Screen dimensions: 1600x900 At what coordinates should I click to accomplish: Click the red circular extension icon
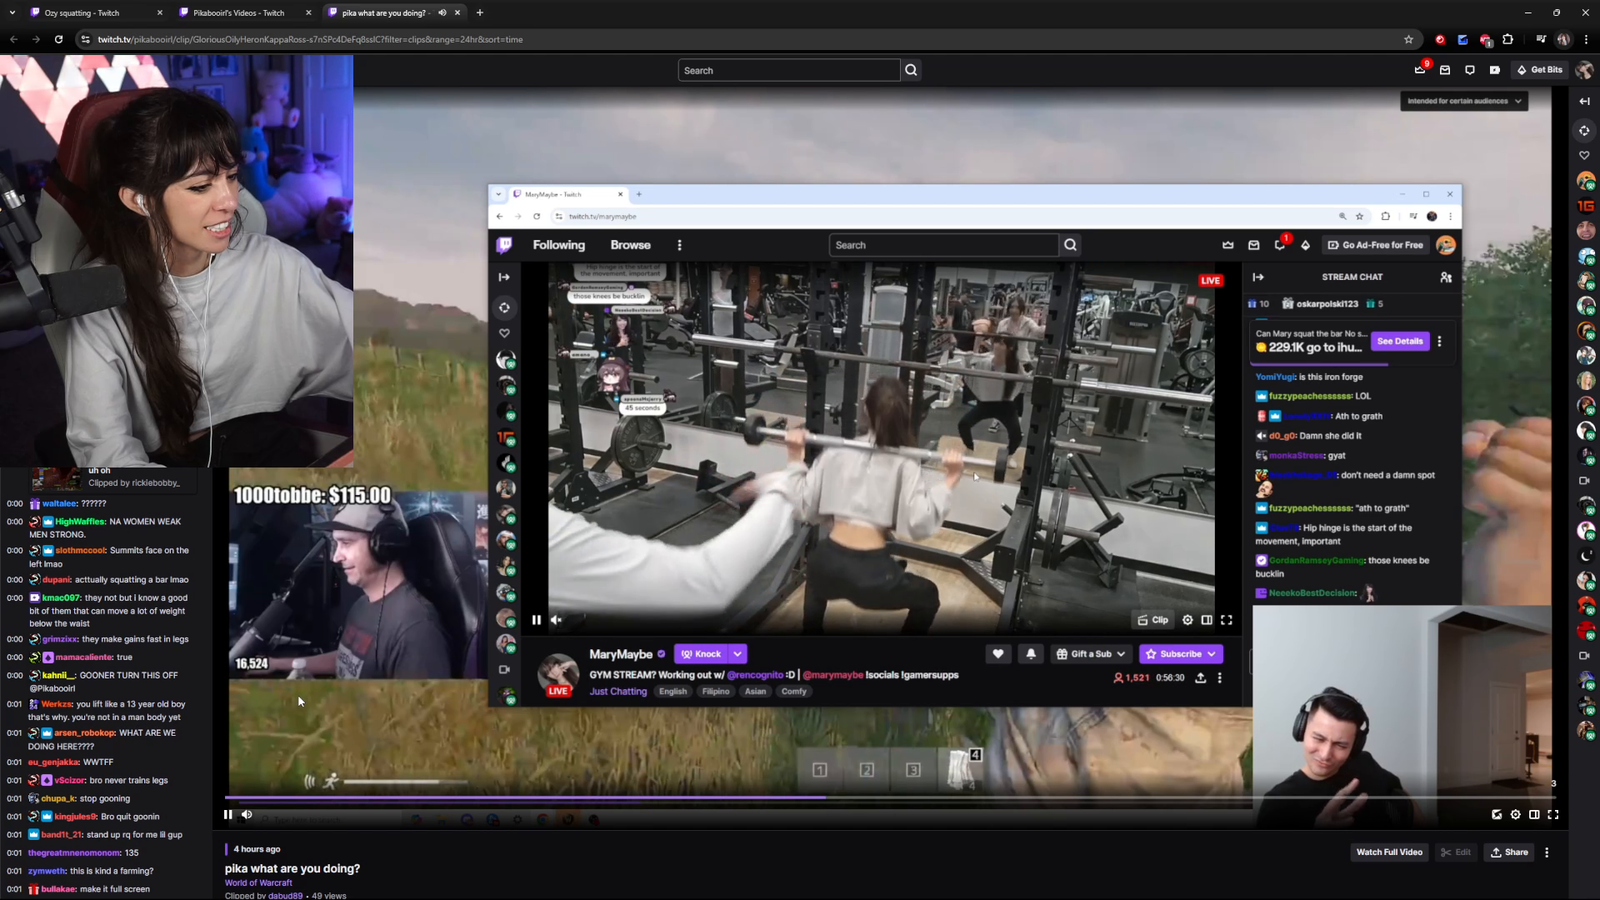(1440, 39)
